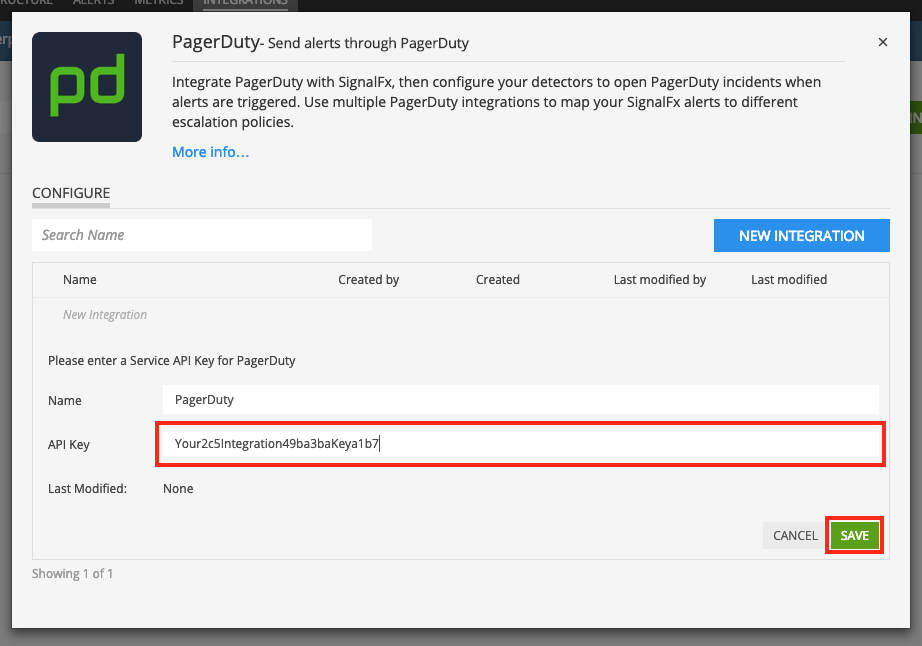Open the More info link
Screen dimensions: 922x646
pyautogui.click(x=210, y=152)
